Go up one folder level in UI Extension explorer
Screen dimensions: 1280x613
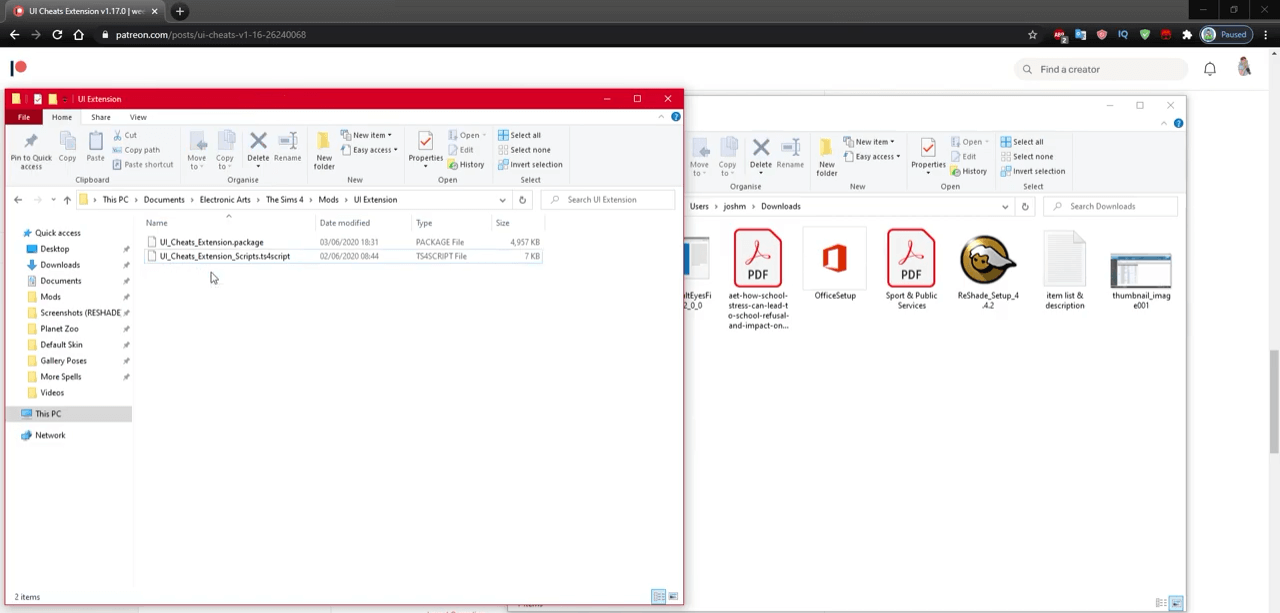pyautogui.click(x=67, y=199)
